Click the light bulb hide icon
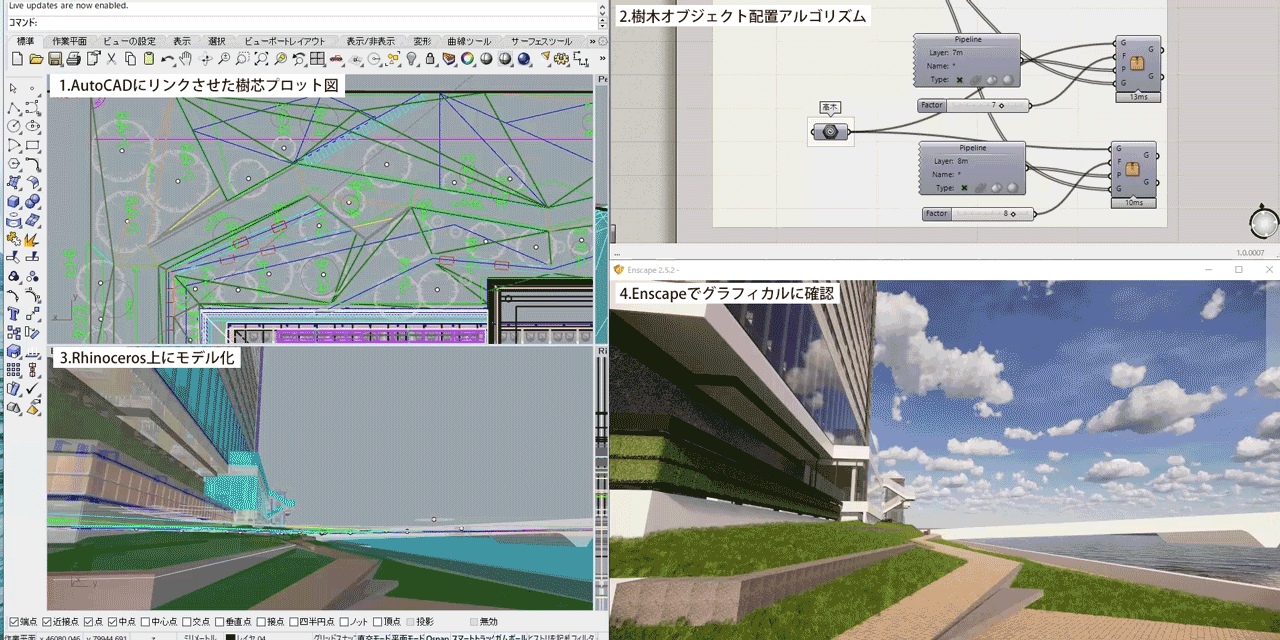Image resolution: width=1280 pixels, height=640 pixels. click(411, 60)
